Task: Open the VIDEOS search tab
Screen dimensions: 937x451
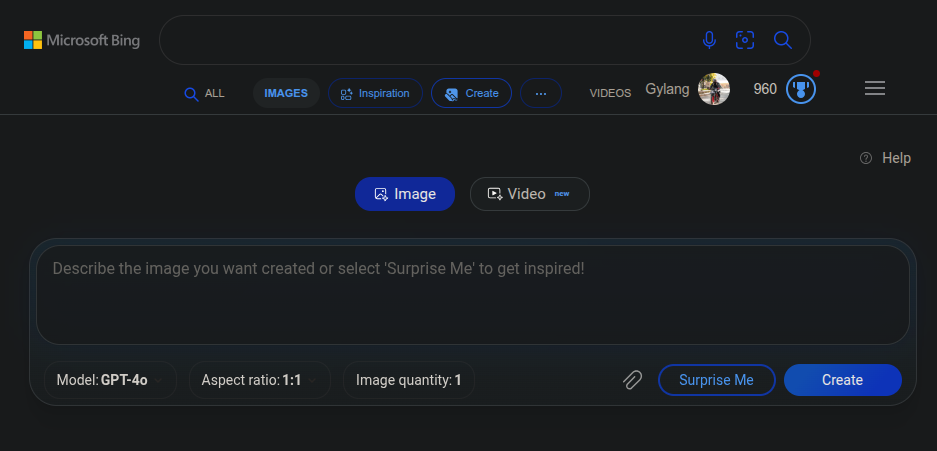Action: click(x=610, y=93)
